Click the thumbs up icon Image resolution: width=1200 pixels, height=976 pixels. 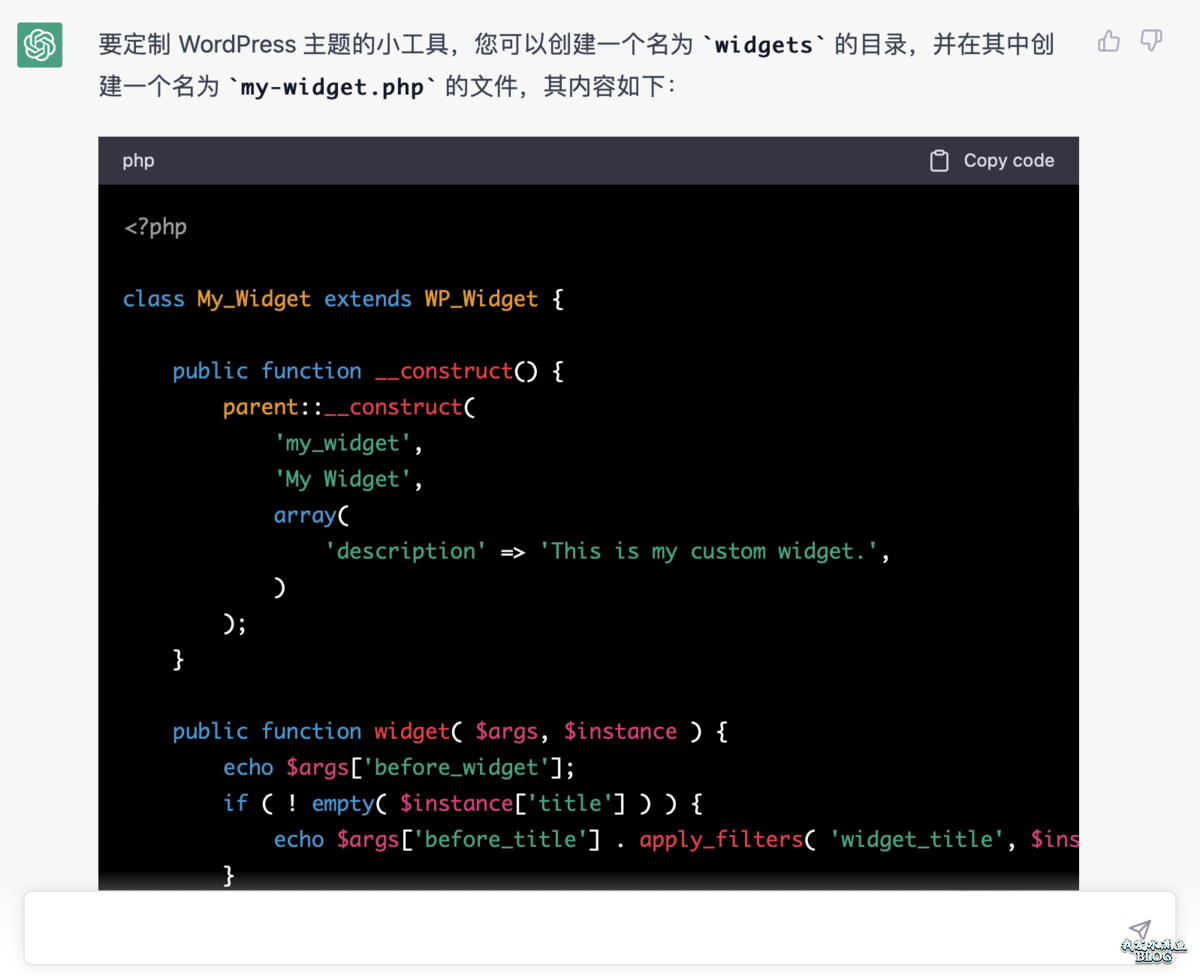[x=1108, y=41]
